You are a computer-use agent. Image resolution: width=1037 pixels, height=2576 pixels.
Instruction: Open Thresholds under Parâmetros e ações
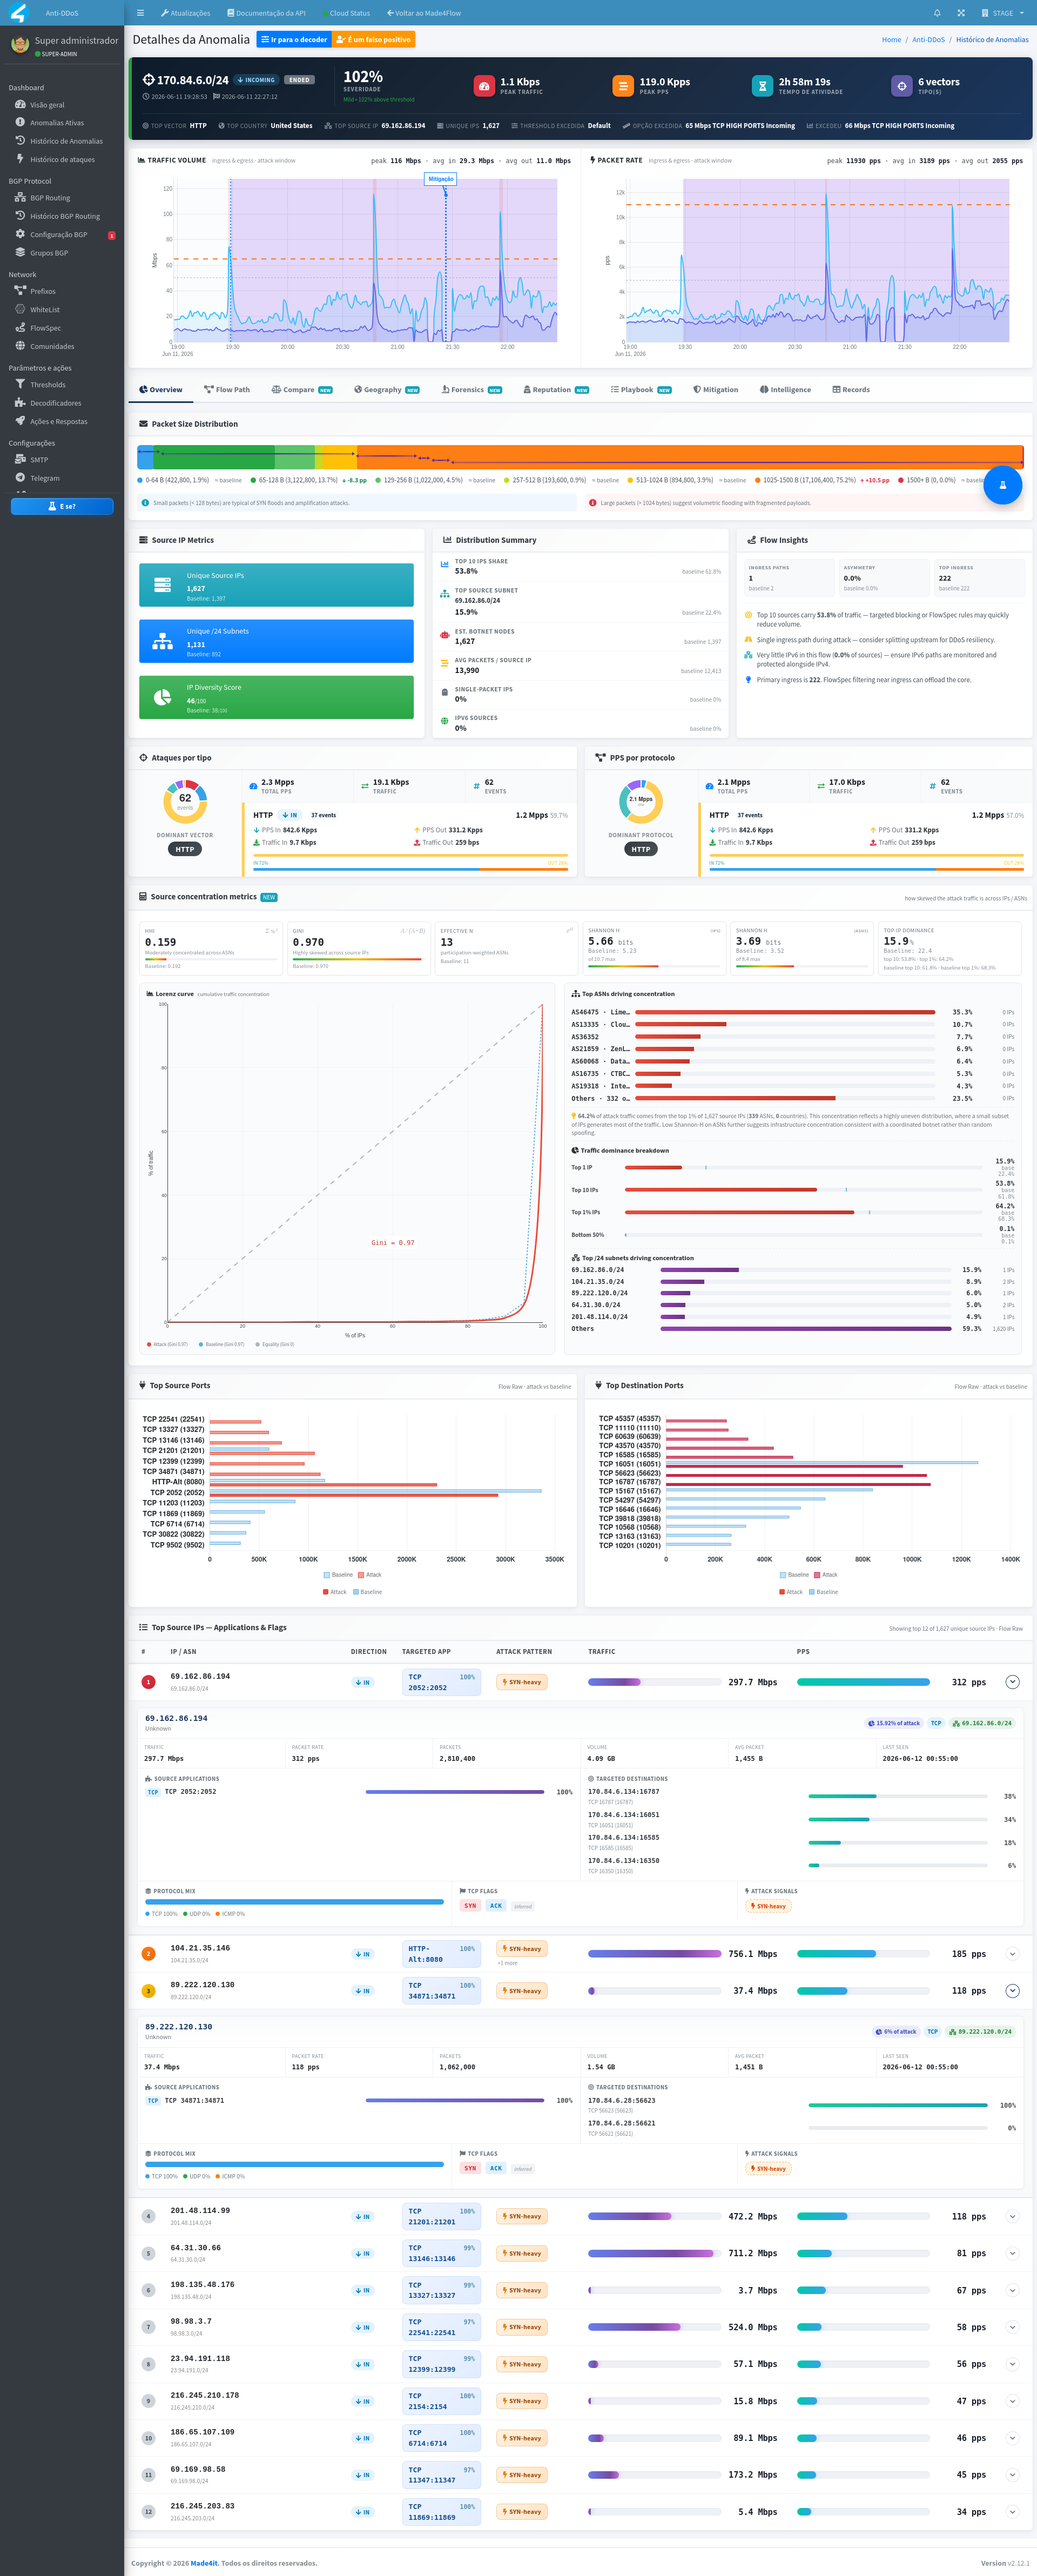pyautogui.click(x=47, y=385)
